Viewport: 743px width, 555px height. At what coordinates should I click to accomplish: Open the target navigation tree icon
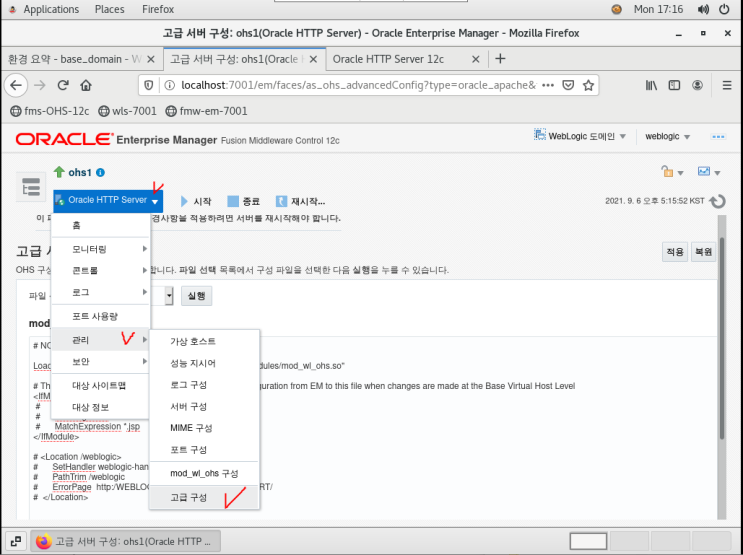pos(31,187)
